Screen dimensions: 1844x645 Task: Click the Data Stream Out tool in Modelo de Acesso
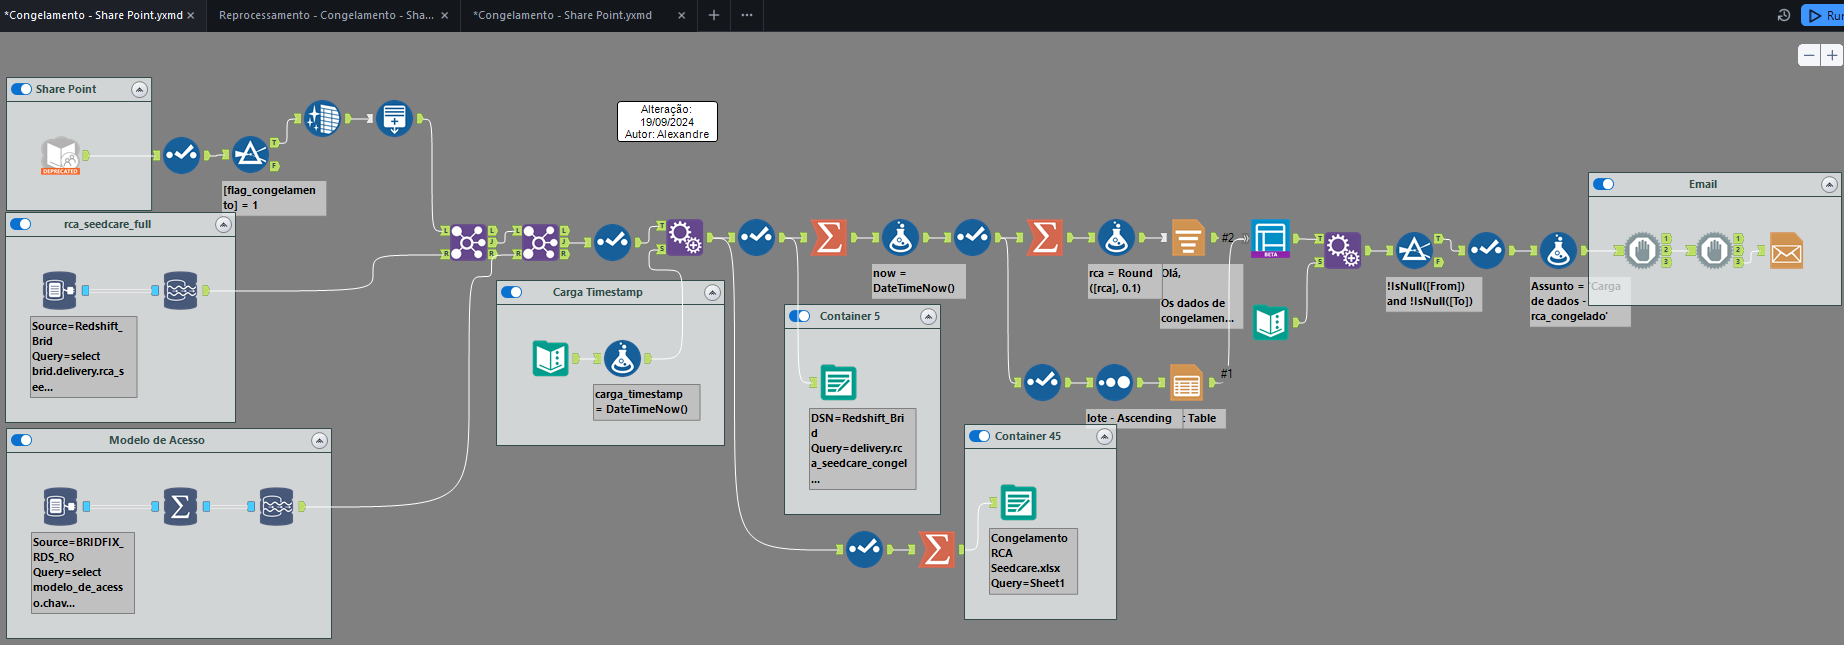click(276, 506)
